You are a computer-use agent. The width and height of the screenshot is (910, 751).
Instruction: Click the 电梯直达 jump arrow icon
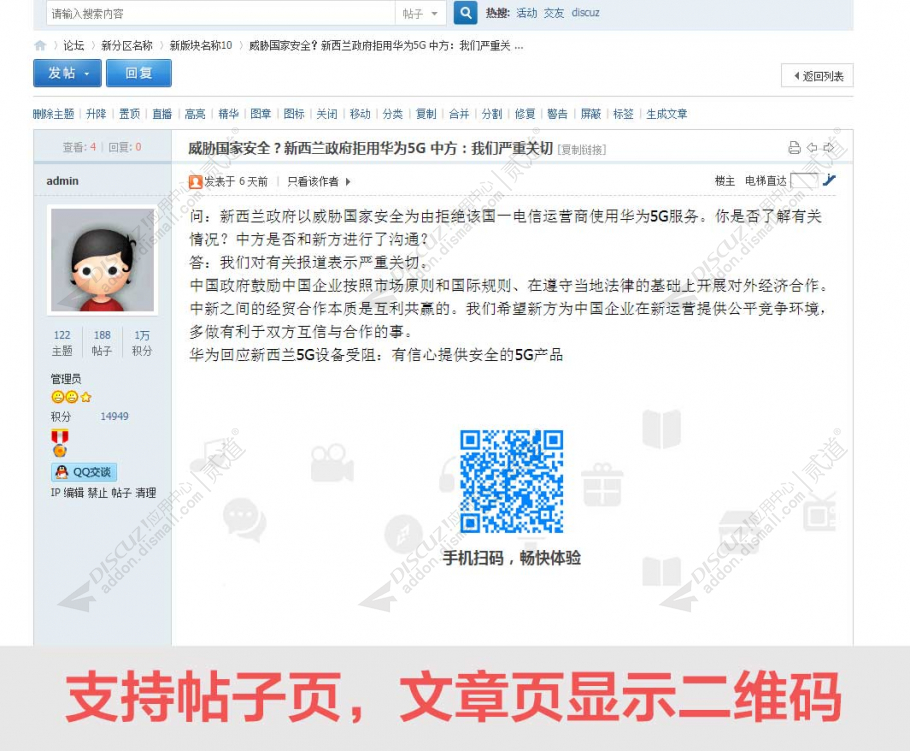tap(829, 180)
